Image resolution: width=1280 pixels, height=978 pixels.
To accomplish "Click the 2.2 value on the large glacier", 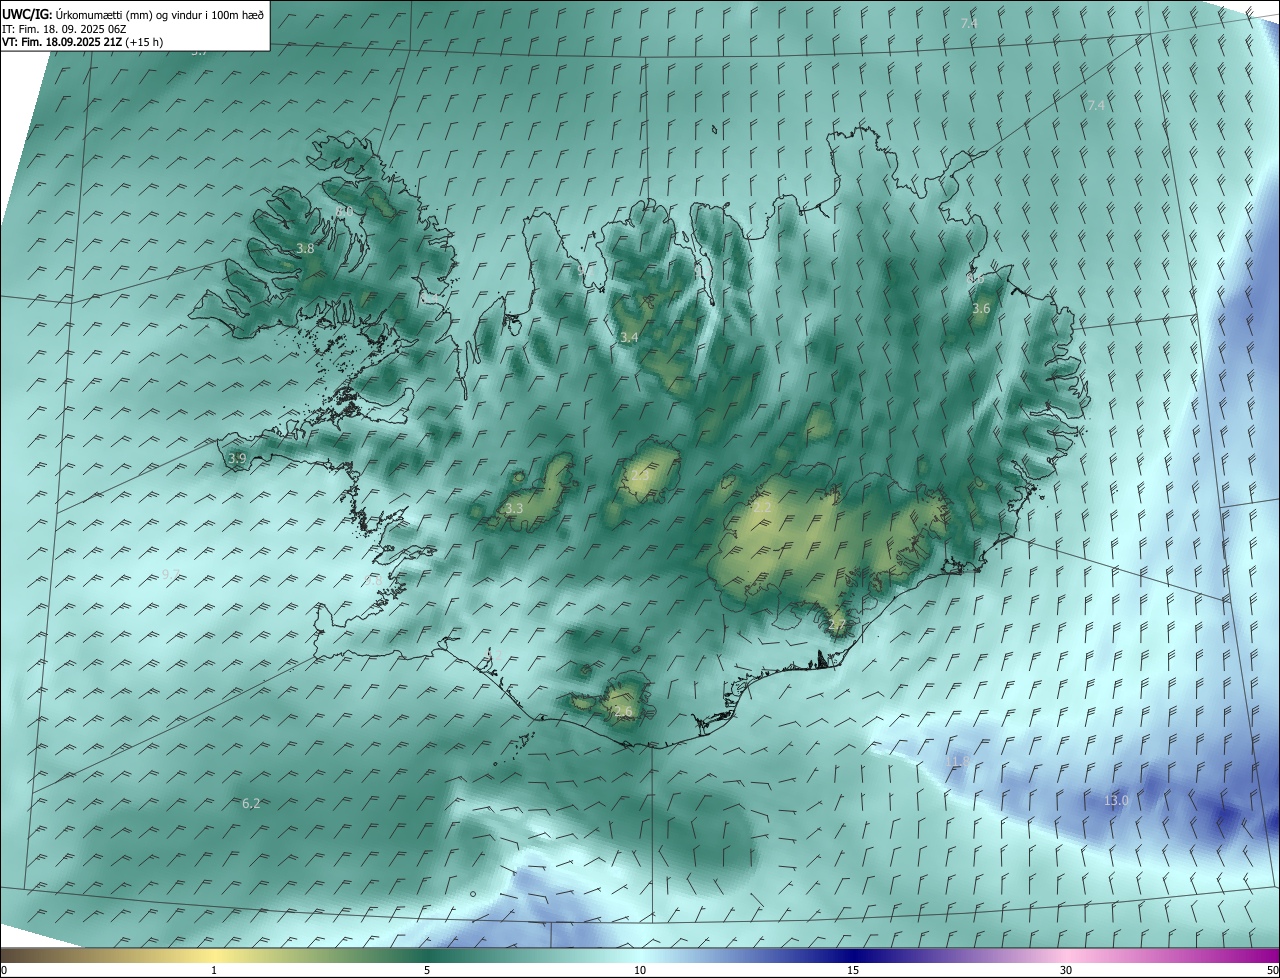I will coord(762,508).
